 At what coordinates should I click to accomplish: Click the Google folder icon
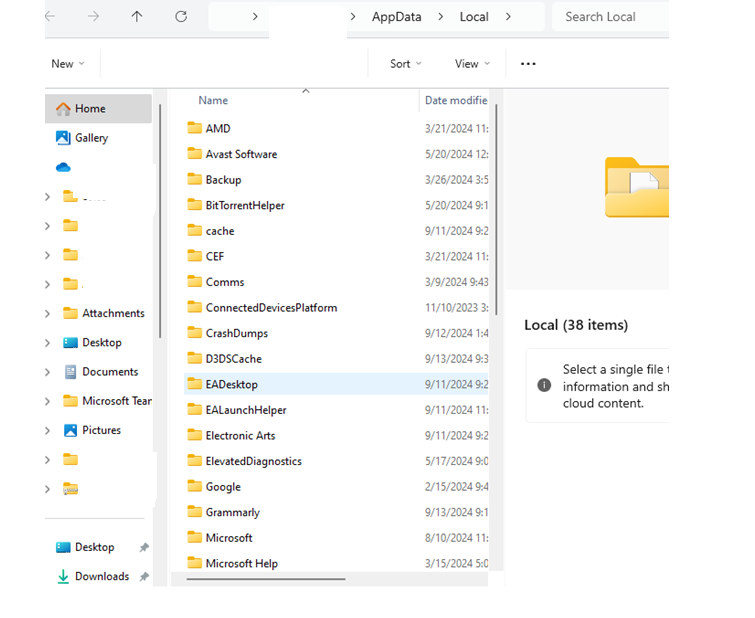tap(195, 486)
